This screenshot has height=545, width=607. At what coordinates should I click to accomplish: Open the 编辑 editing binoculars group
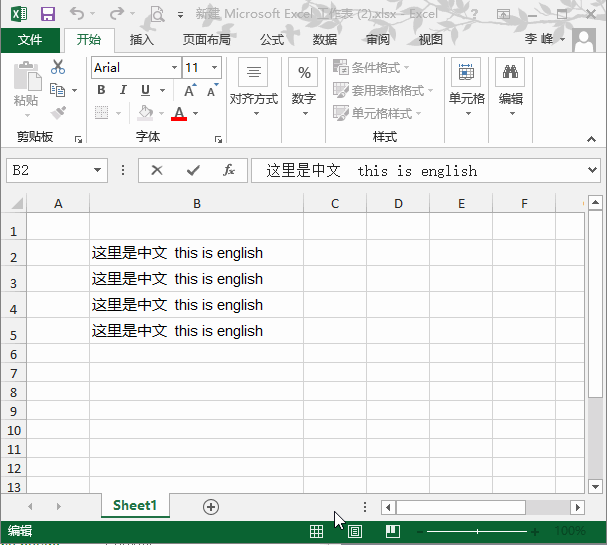coord(511,87)
